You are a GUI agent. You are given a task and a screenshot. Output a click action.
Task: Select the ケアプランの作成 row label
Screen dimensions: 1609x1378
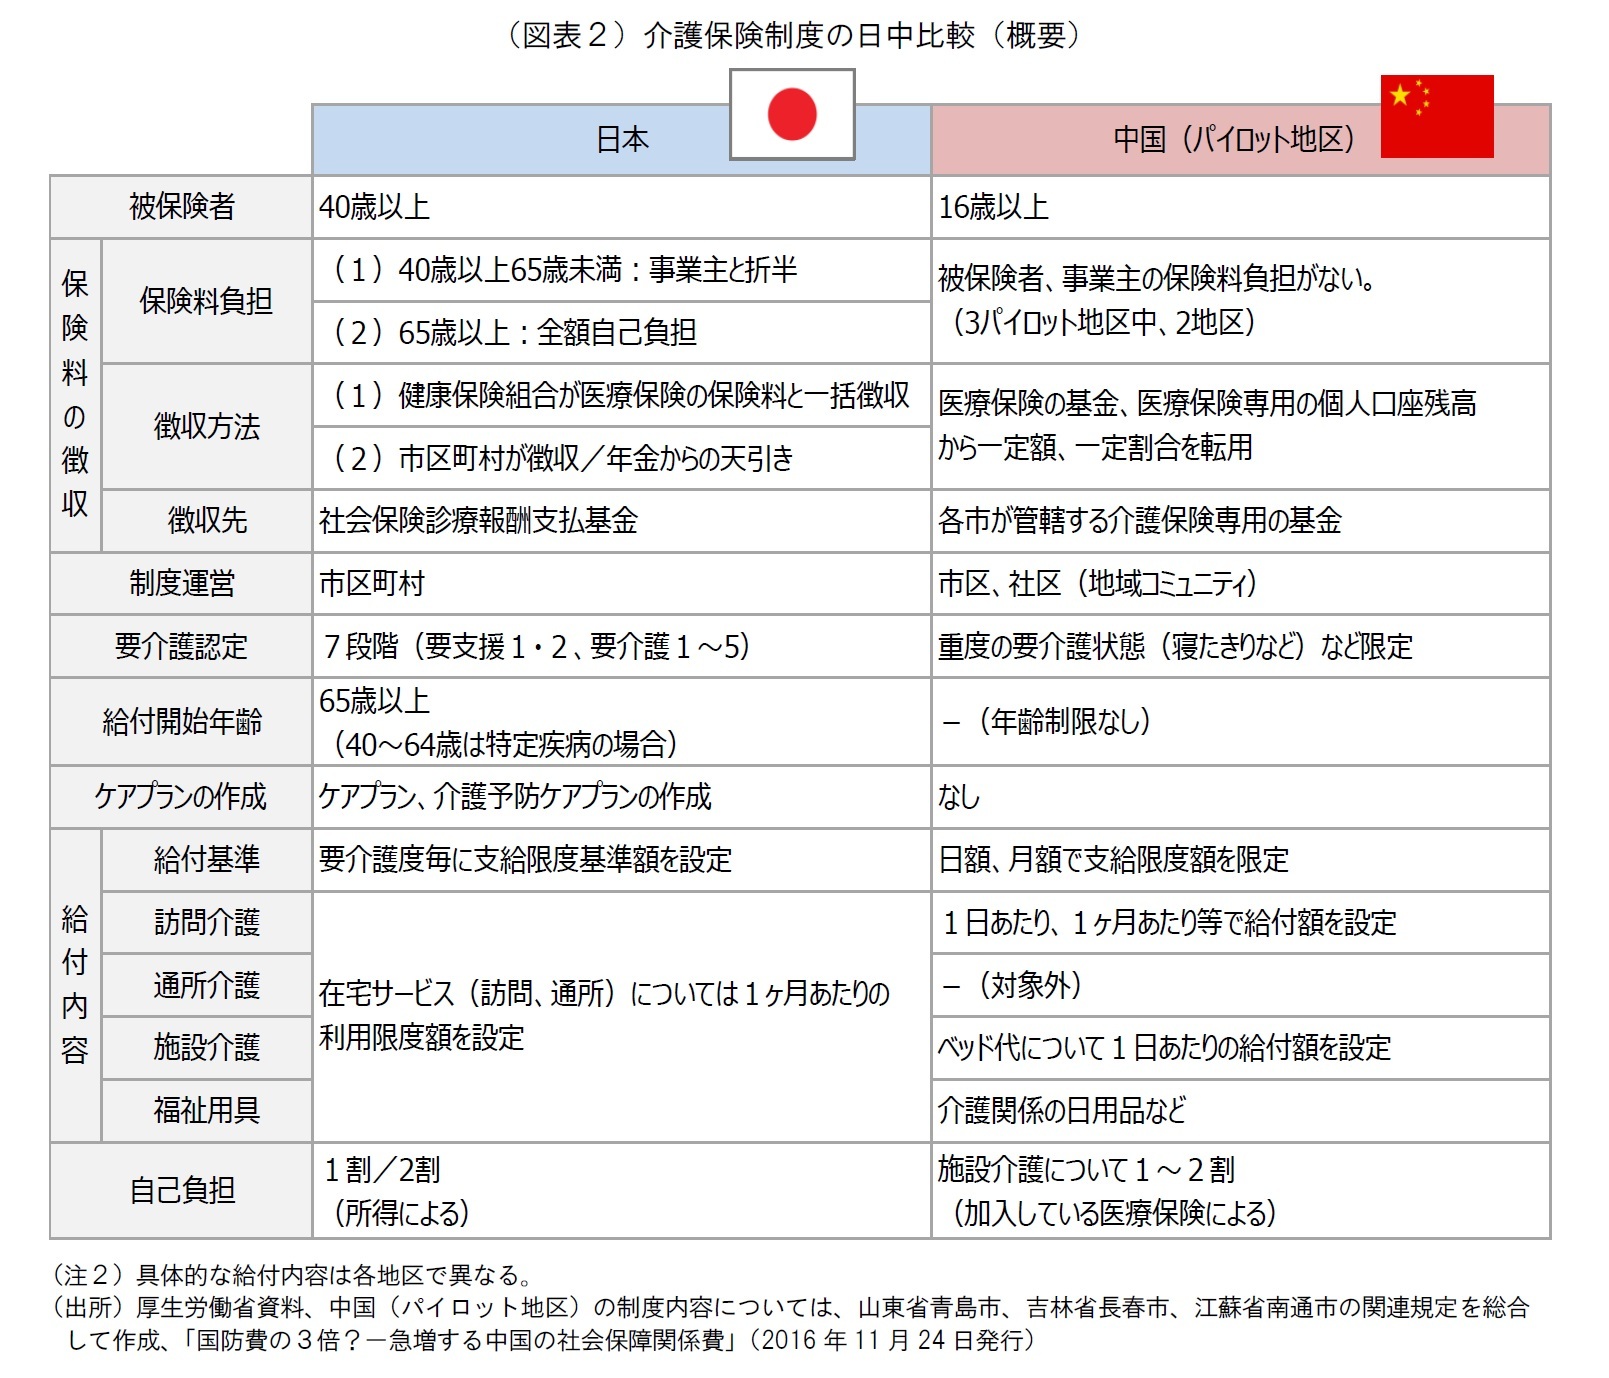pyautogui.click(x=181, y=797)
